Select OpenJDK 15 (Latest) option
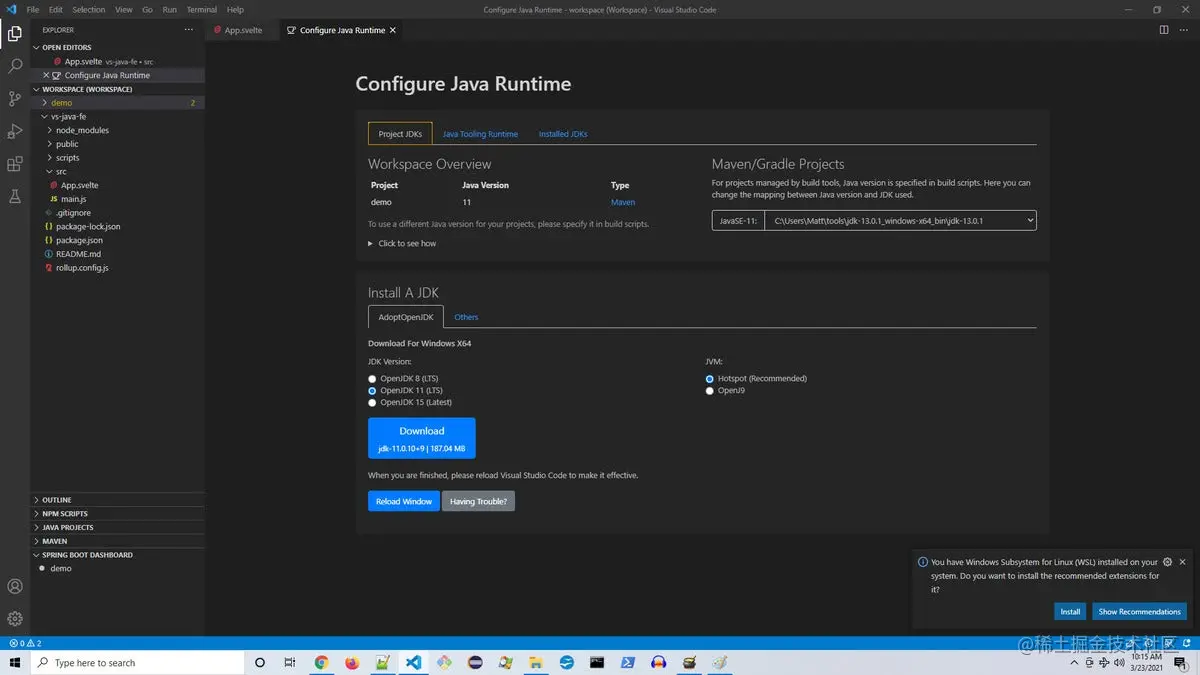1200x675 pixels. [373, 403]
